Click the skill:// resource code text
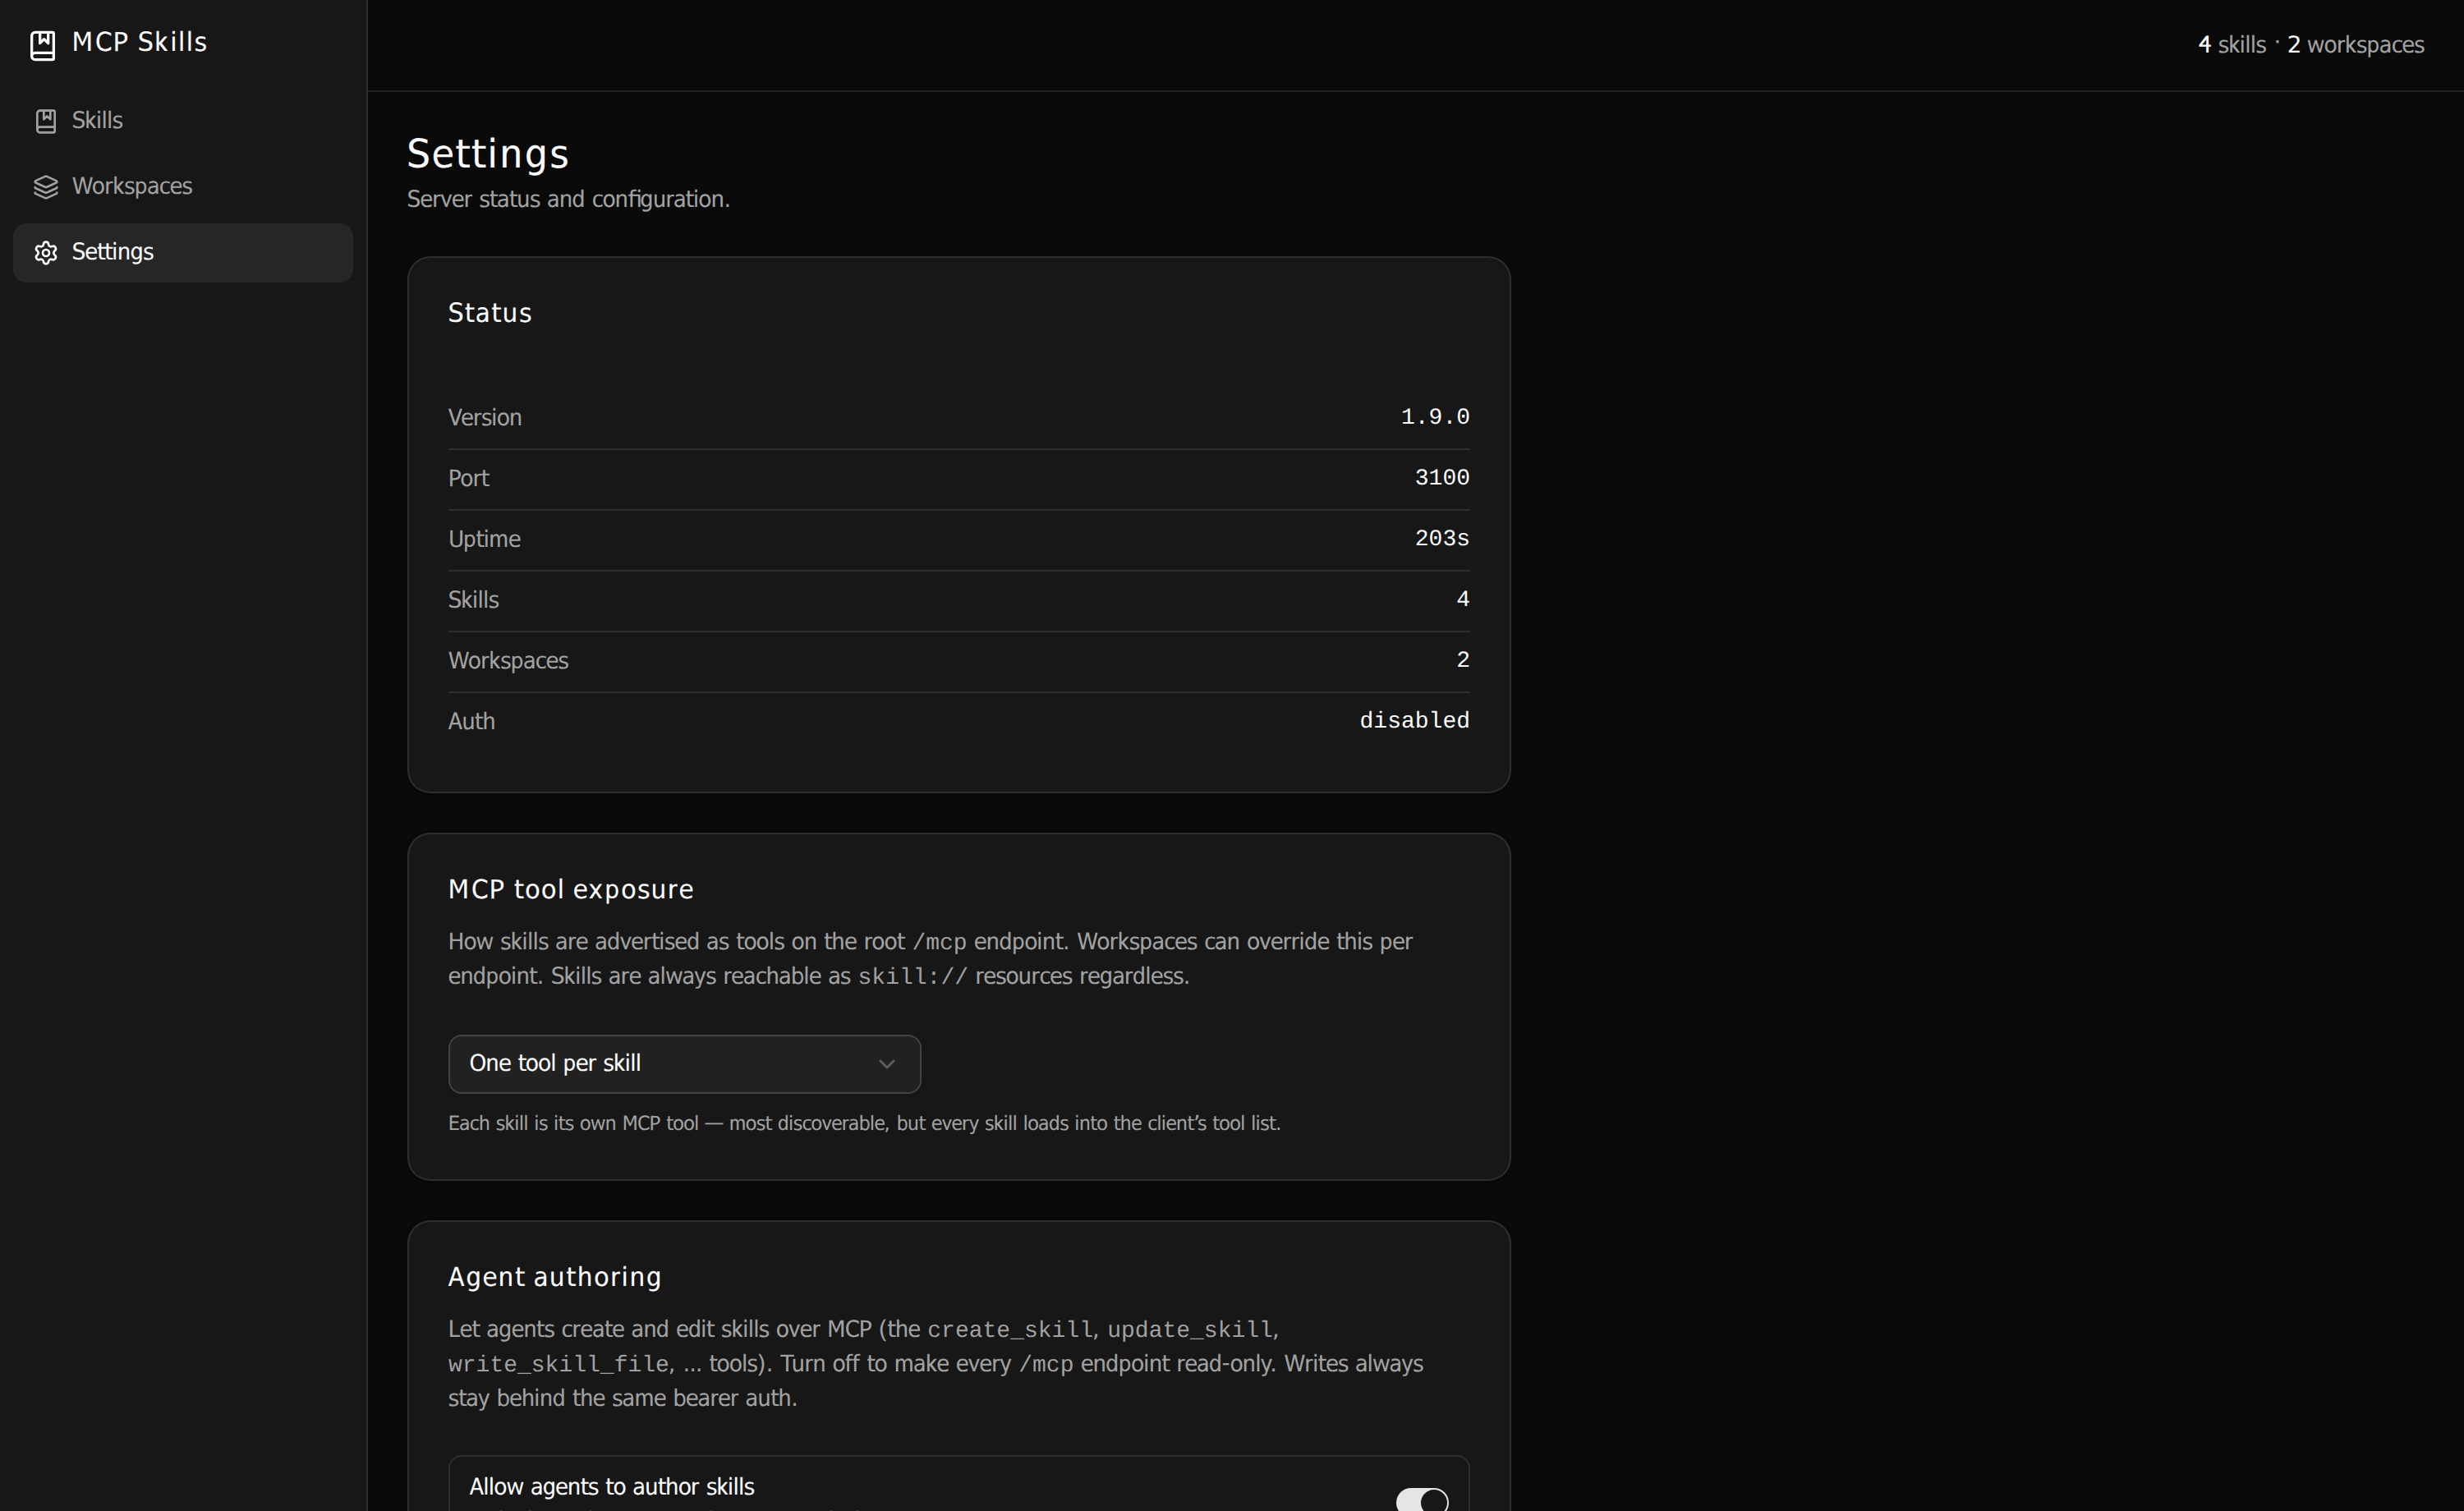This screenshot has height=1511, width=2464. click(x=912, y=977)
